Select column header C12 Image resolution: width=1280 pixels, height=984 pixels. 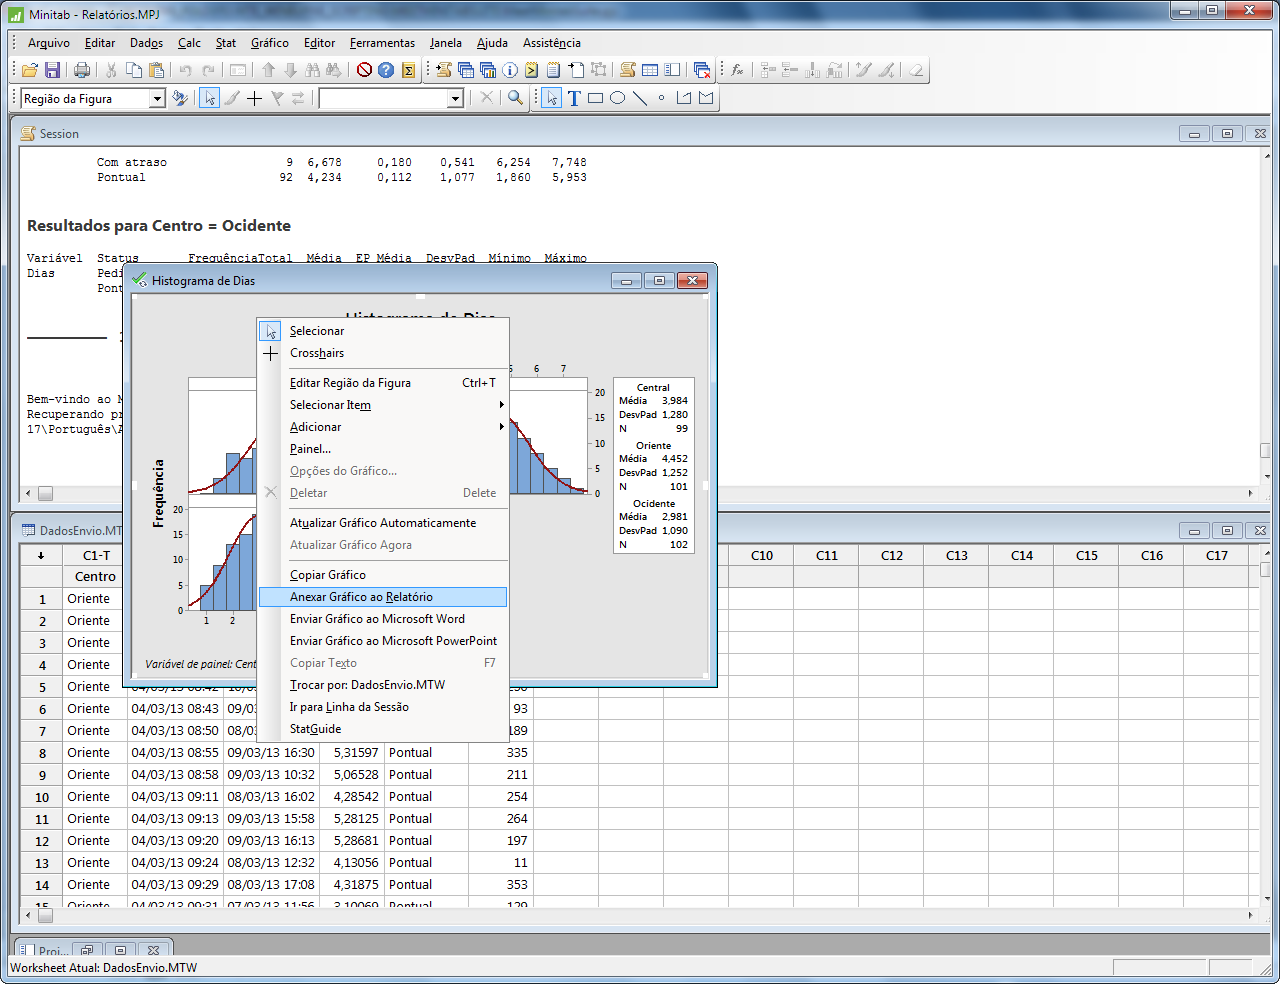[891, 555]
